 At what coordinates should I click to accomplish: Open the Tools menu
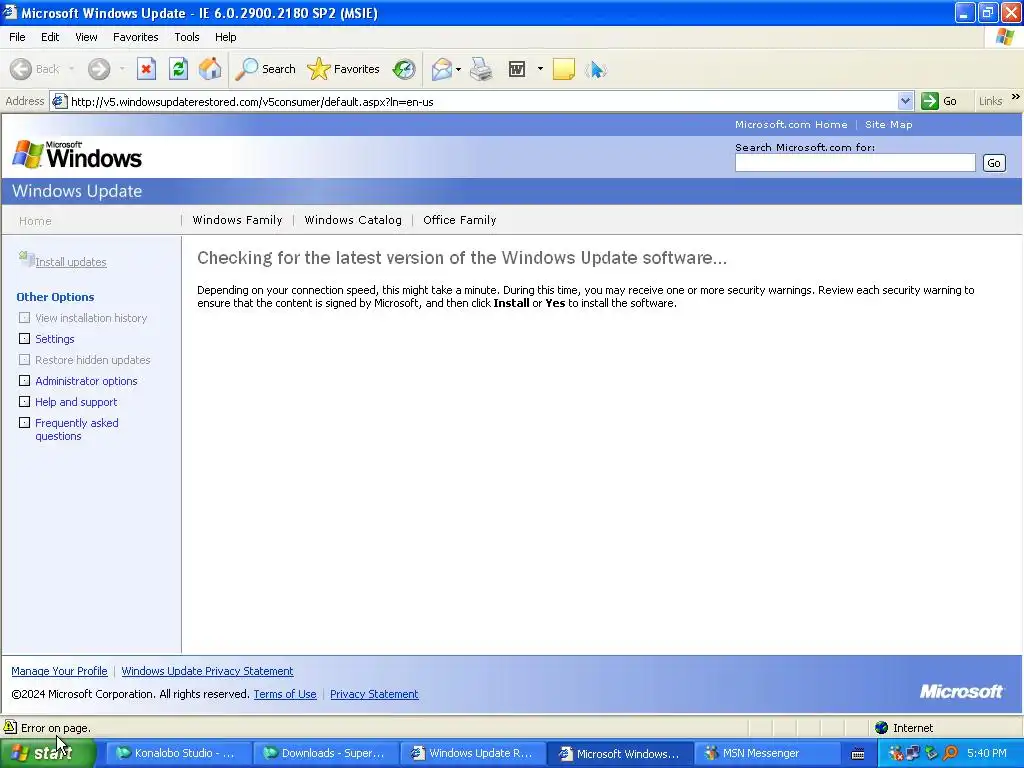point(187,37)
